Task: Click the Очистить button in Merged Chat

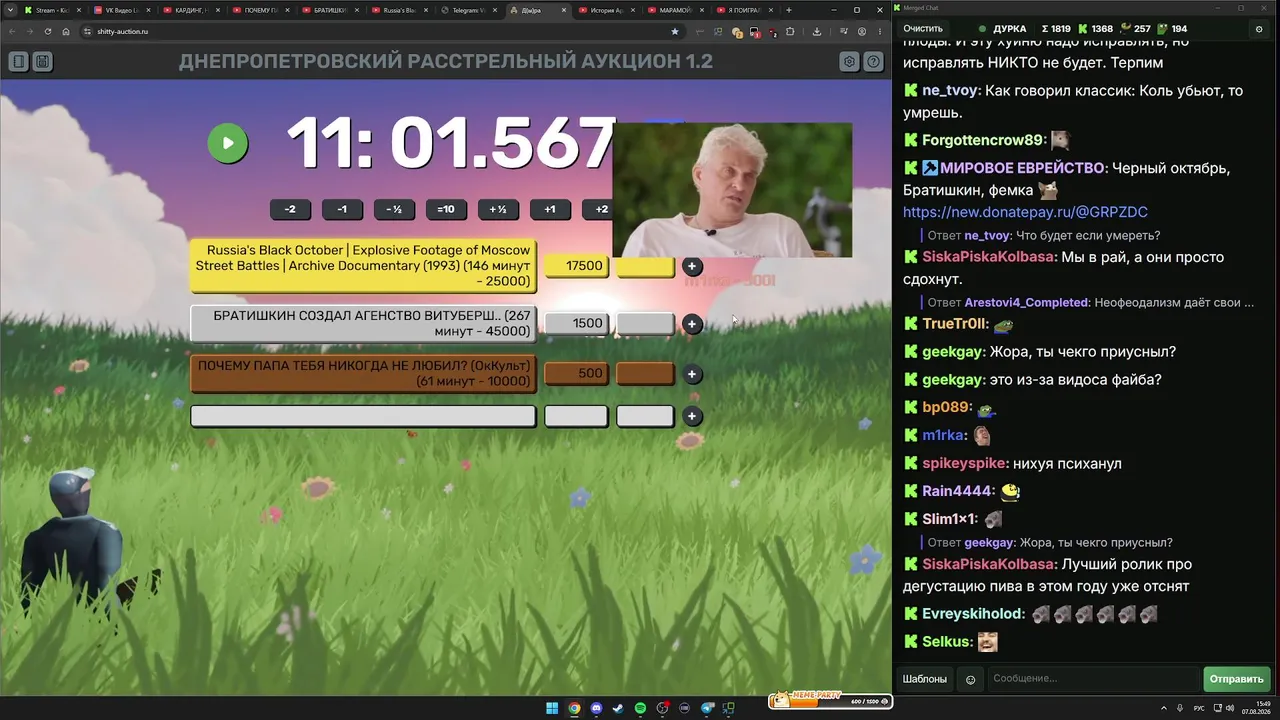Action: pyautogui.click(x=923, y=29)
